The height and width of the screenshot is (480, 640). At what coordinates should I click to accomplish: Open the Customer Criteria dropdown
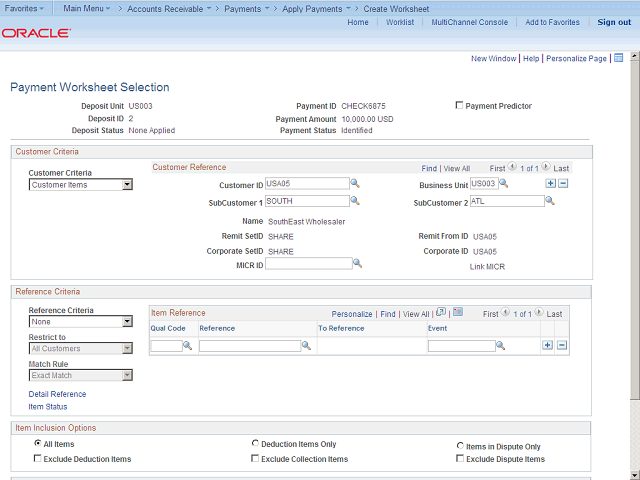[x=127, y=185]
